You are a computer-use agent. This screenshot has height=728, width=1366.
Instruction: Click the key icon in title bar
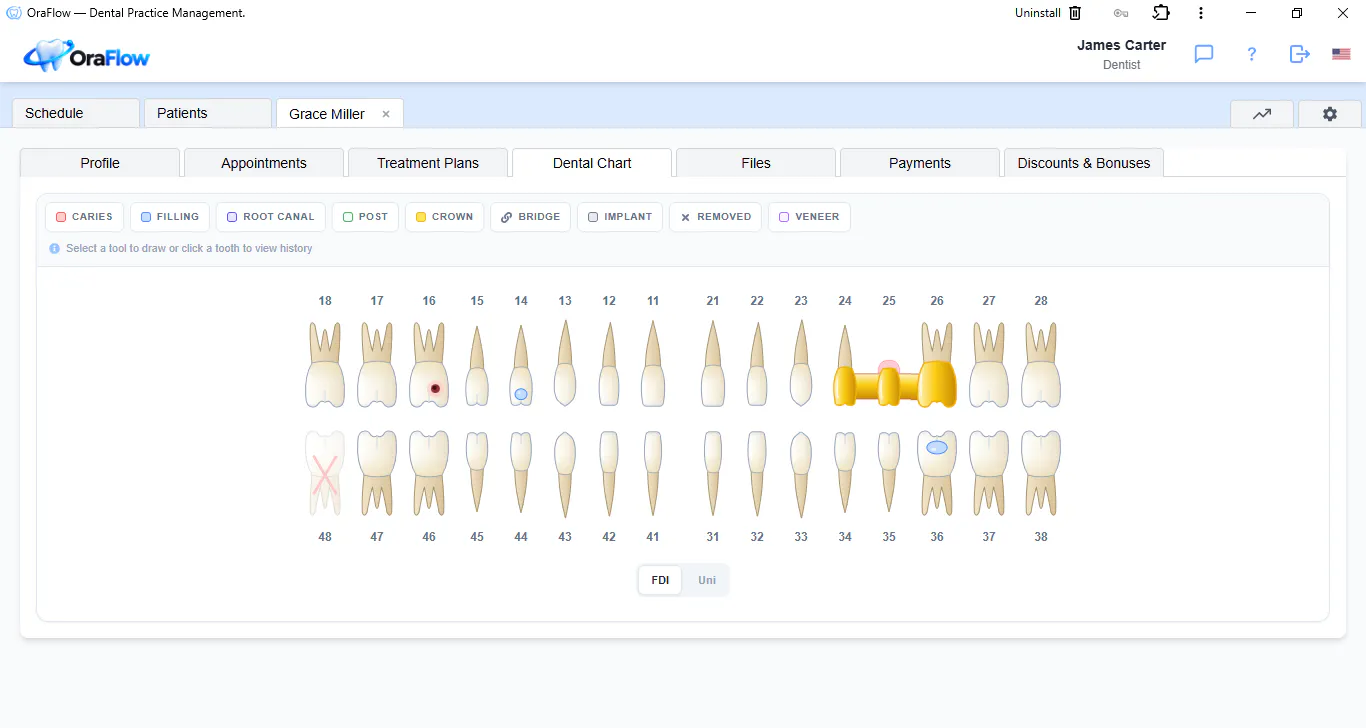1121,13
